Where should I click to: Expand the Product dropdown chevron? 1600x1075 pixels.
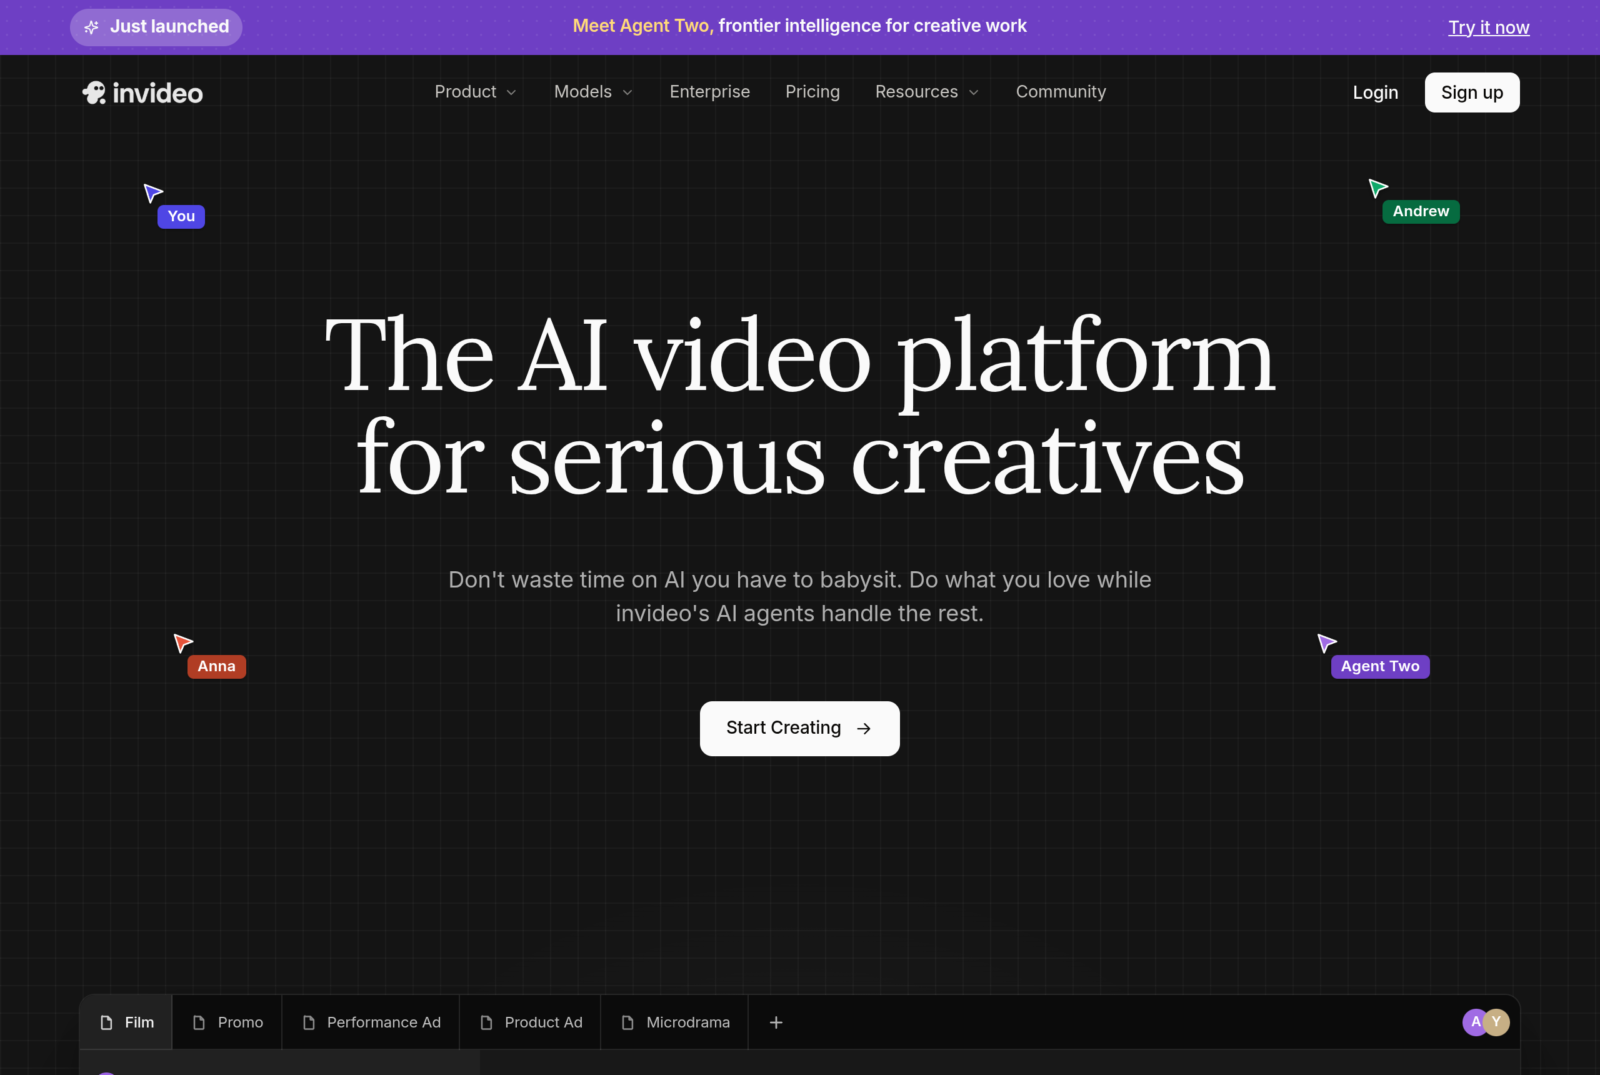click(x=512, y=92)
